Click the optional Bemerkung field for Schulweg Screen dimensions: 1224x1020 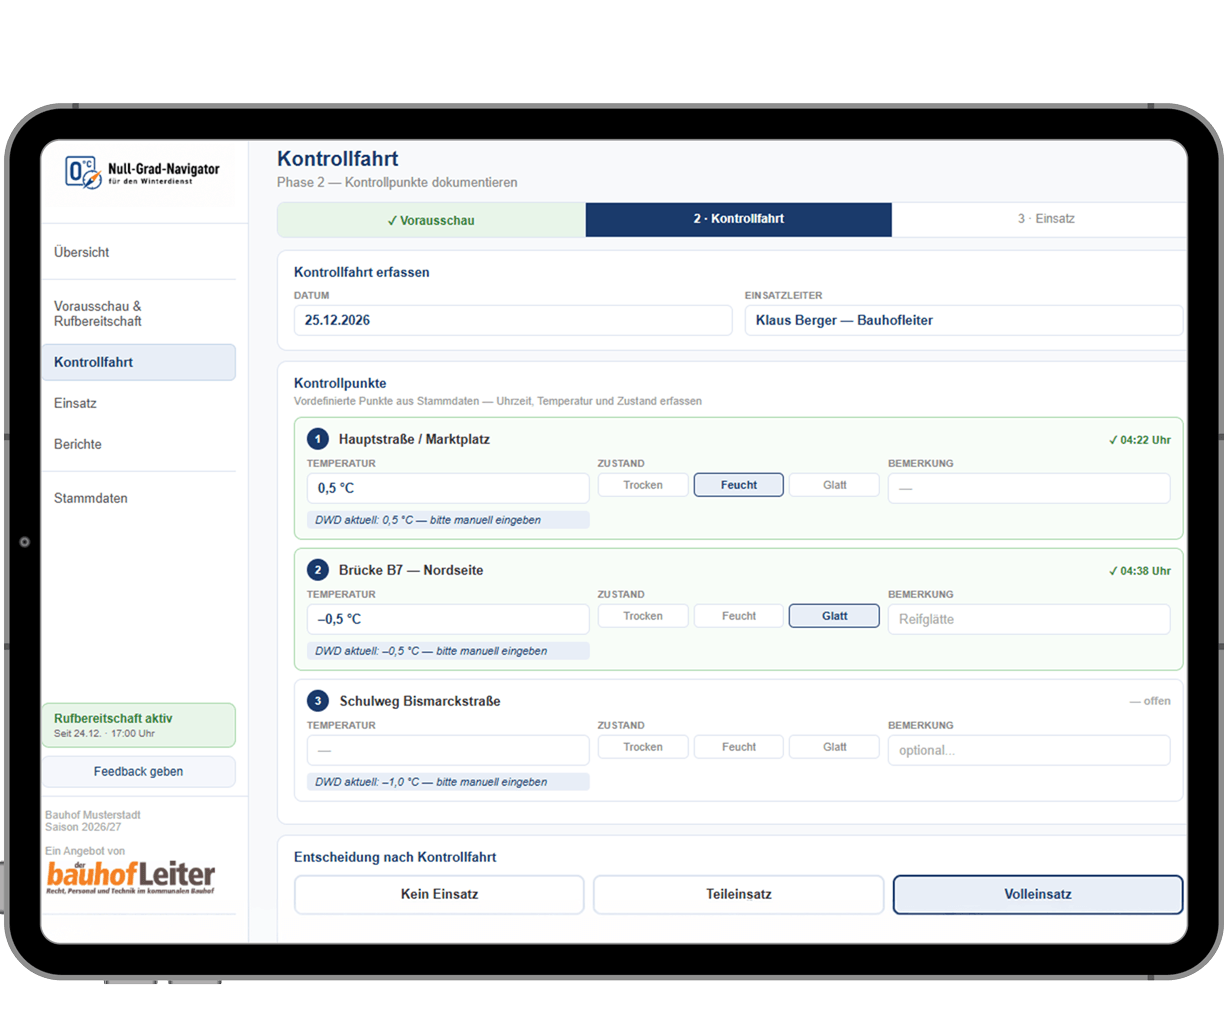pos(1029,750)
